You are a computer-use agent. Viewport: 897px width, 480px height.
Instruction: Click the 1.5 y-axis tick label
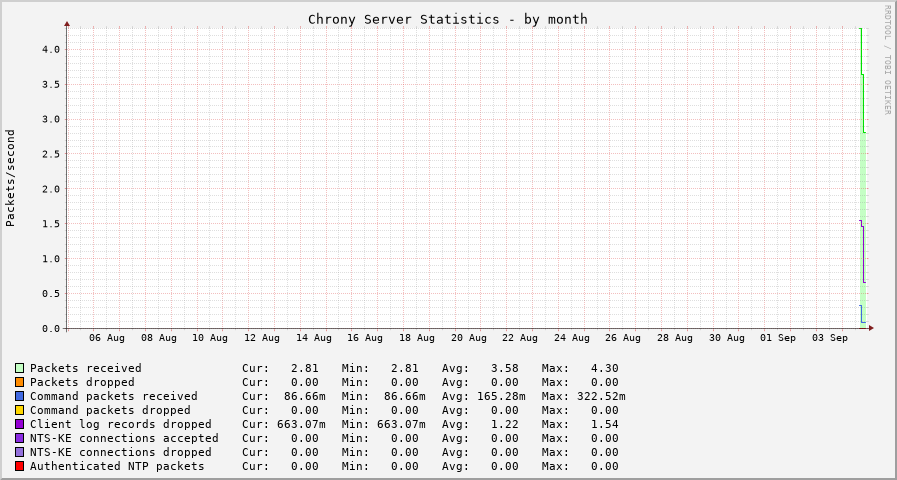point(49,224)
